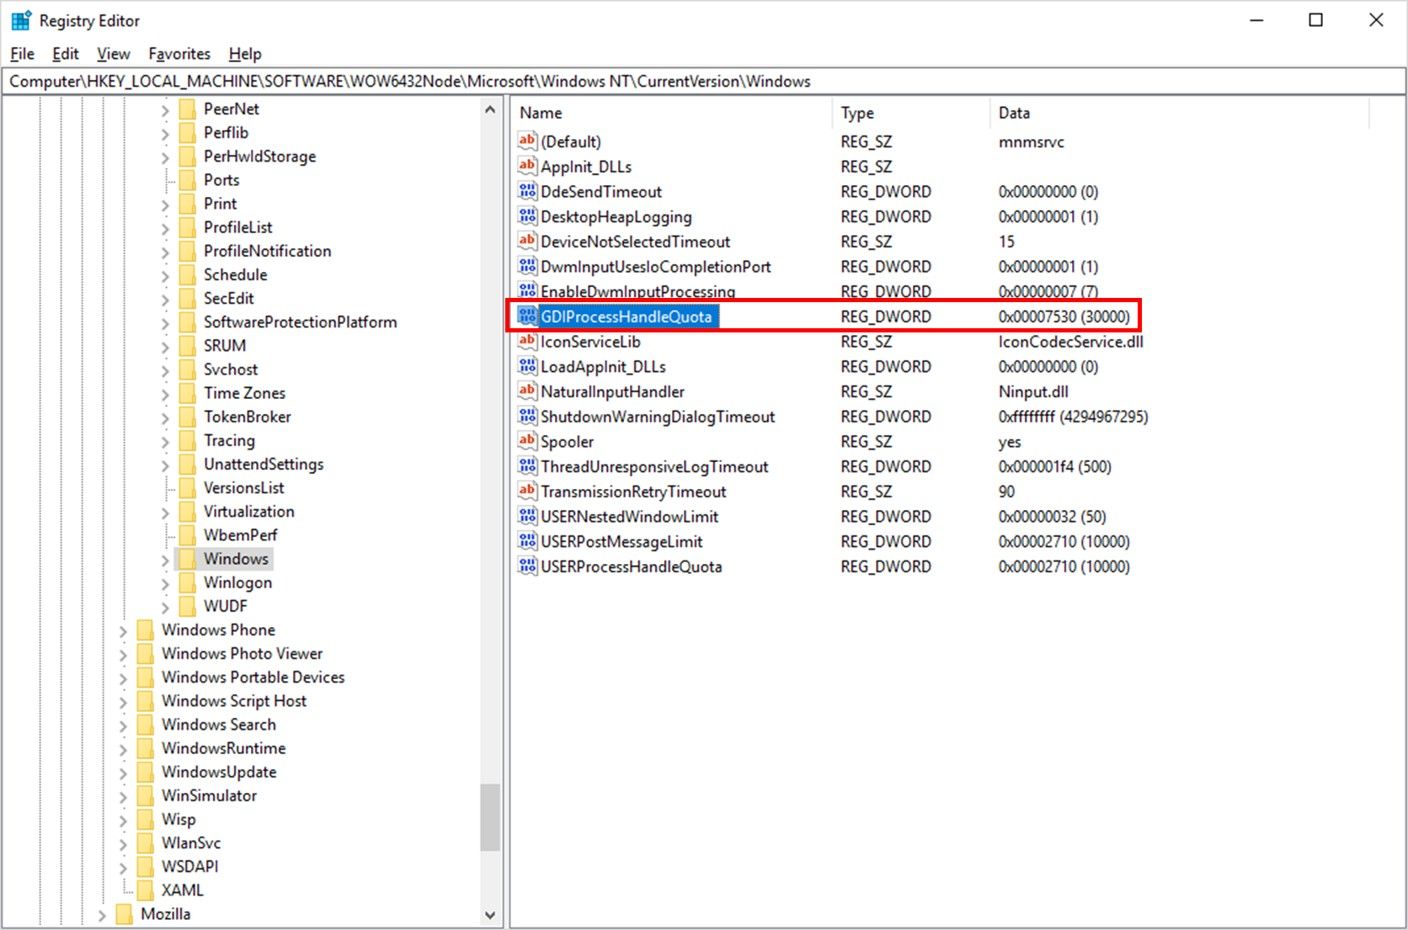Click the DWORD icon of DwmInputUsesIoCompletionPort
Image resolution: width=1408 pixels, height=930 pixels.
[x=527, y=266]
